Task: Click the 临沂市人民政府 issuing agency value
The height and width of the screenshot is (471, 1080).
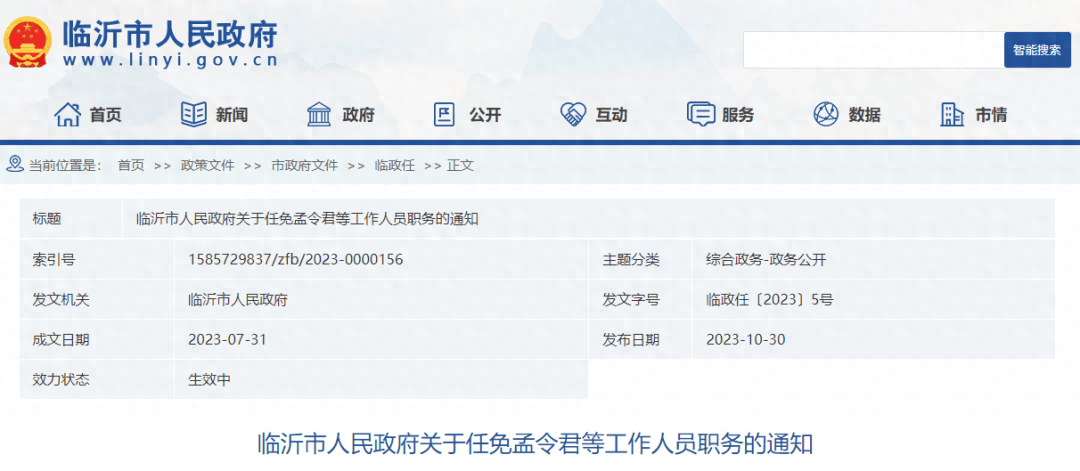Action: (x=238, y=299)
